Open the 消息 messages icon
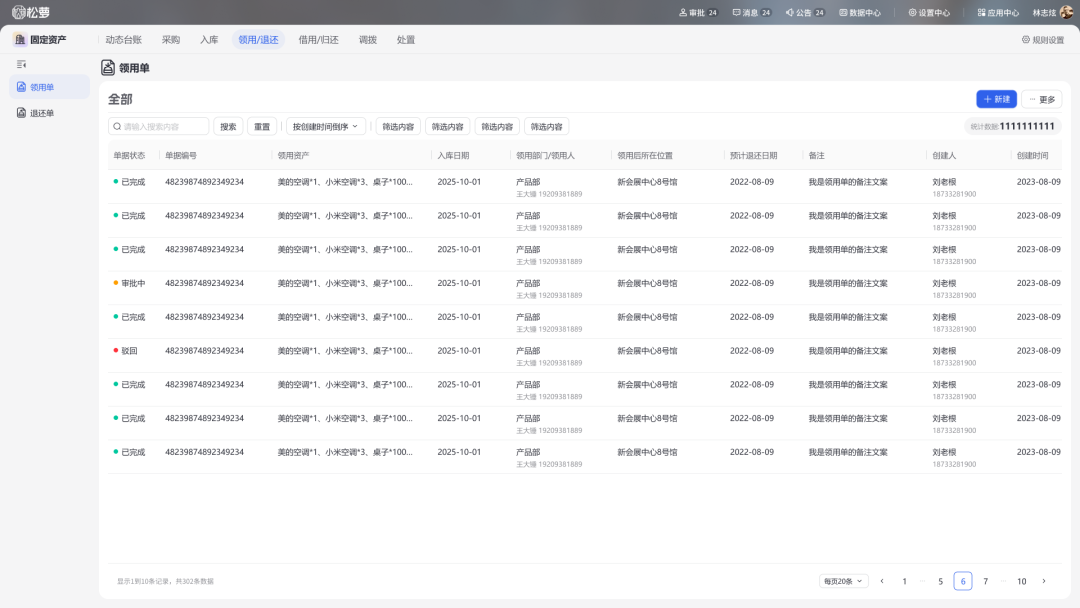 point(737,13)
